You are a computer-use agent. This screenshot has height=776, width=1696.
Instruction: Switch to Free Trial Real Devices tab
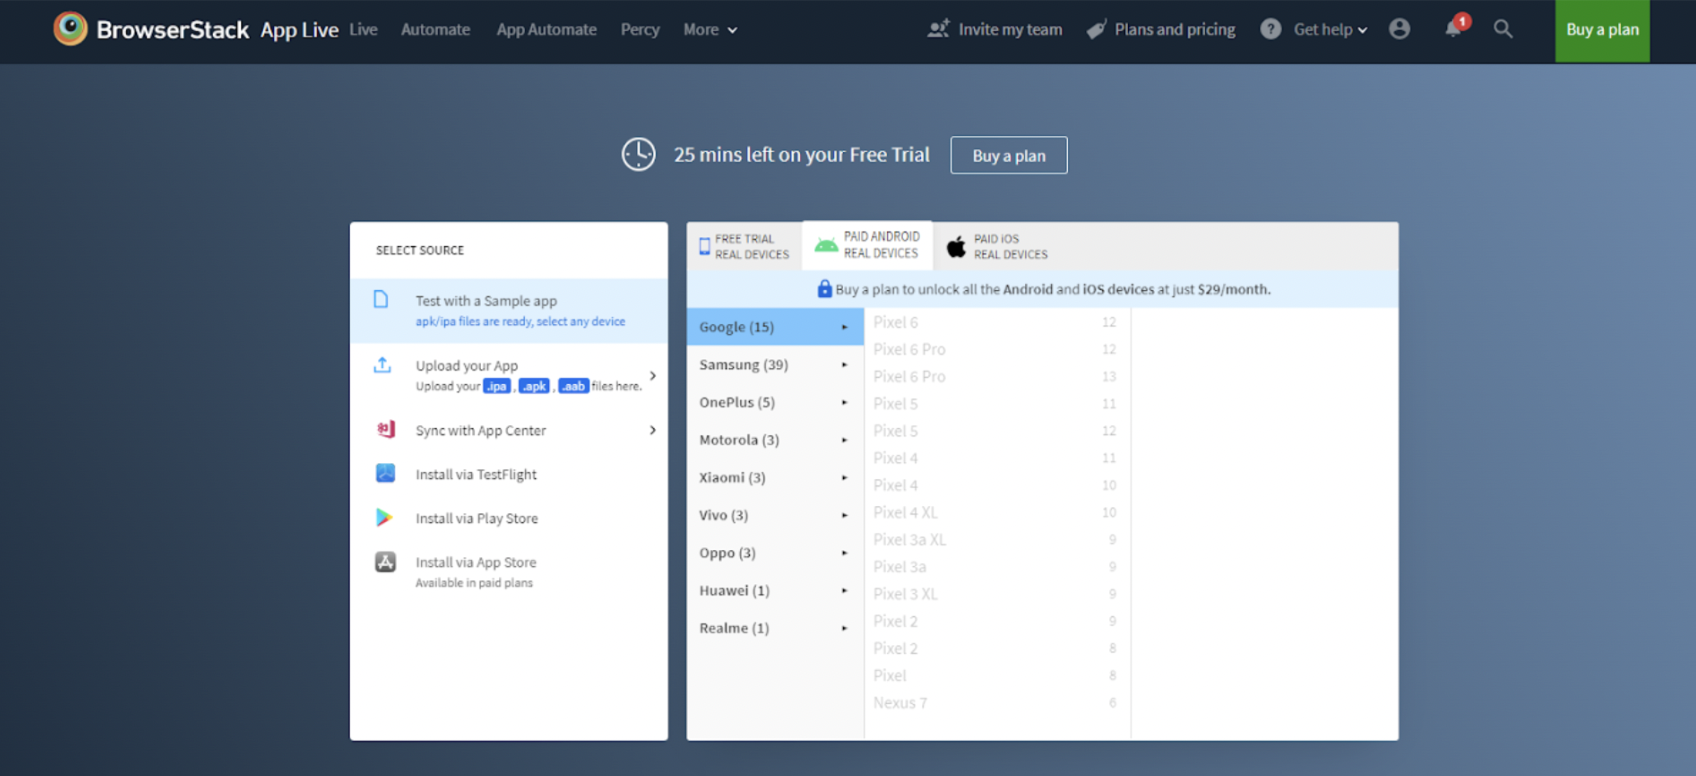[745, 247]
